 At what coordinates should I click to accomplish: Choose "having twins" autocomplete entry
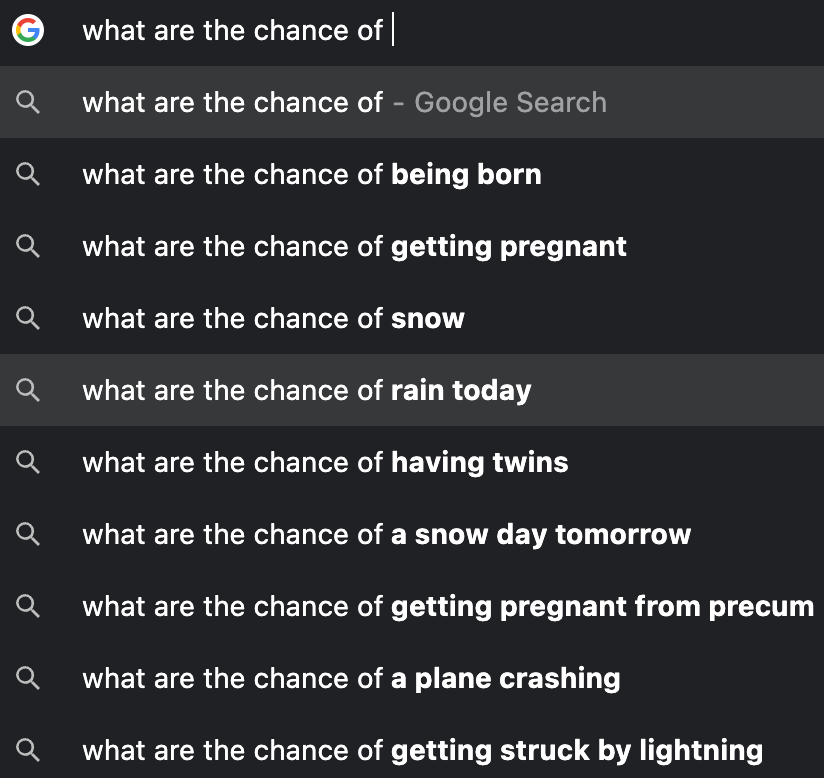pos(325,462)
